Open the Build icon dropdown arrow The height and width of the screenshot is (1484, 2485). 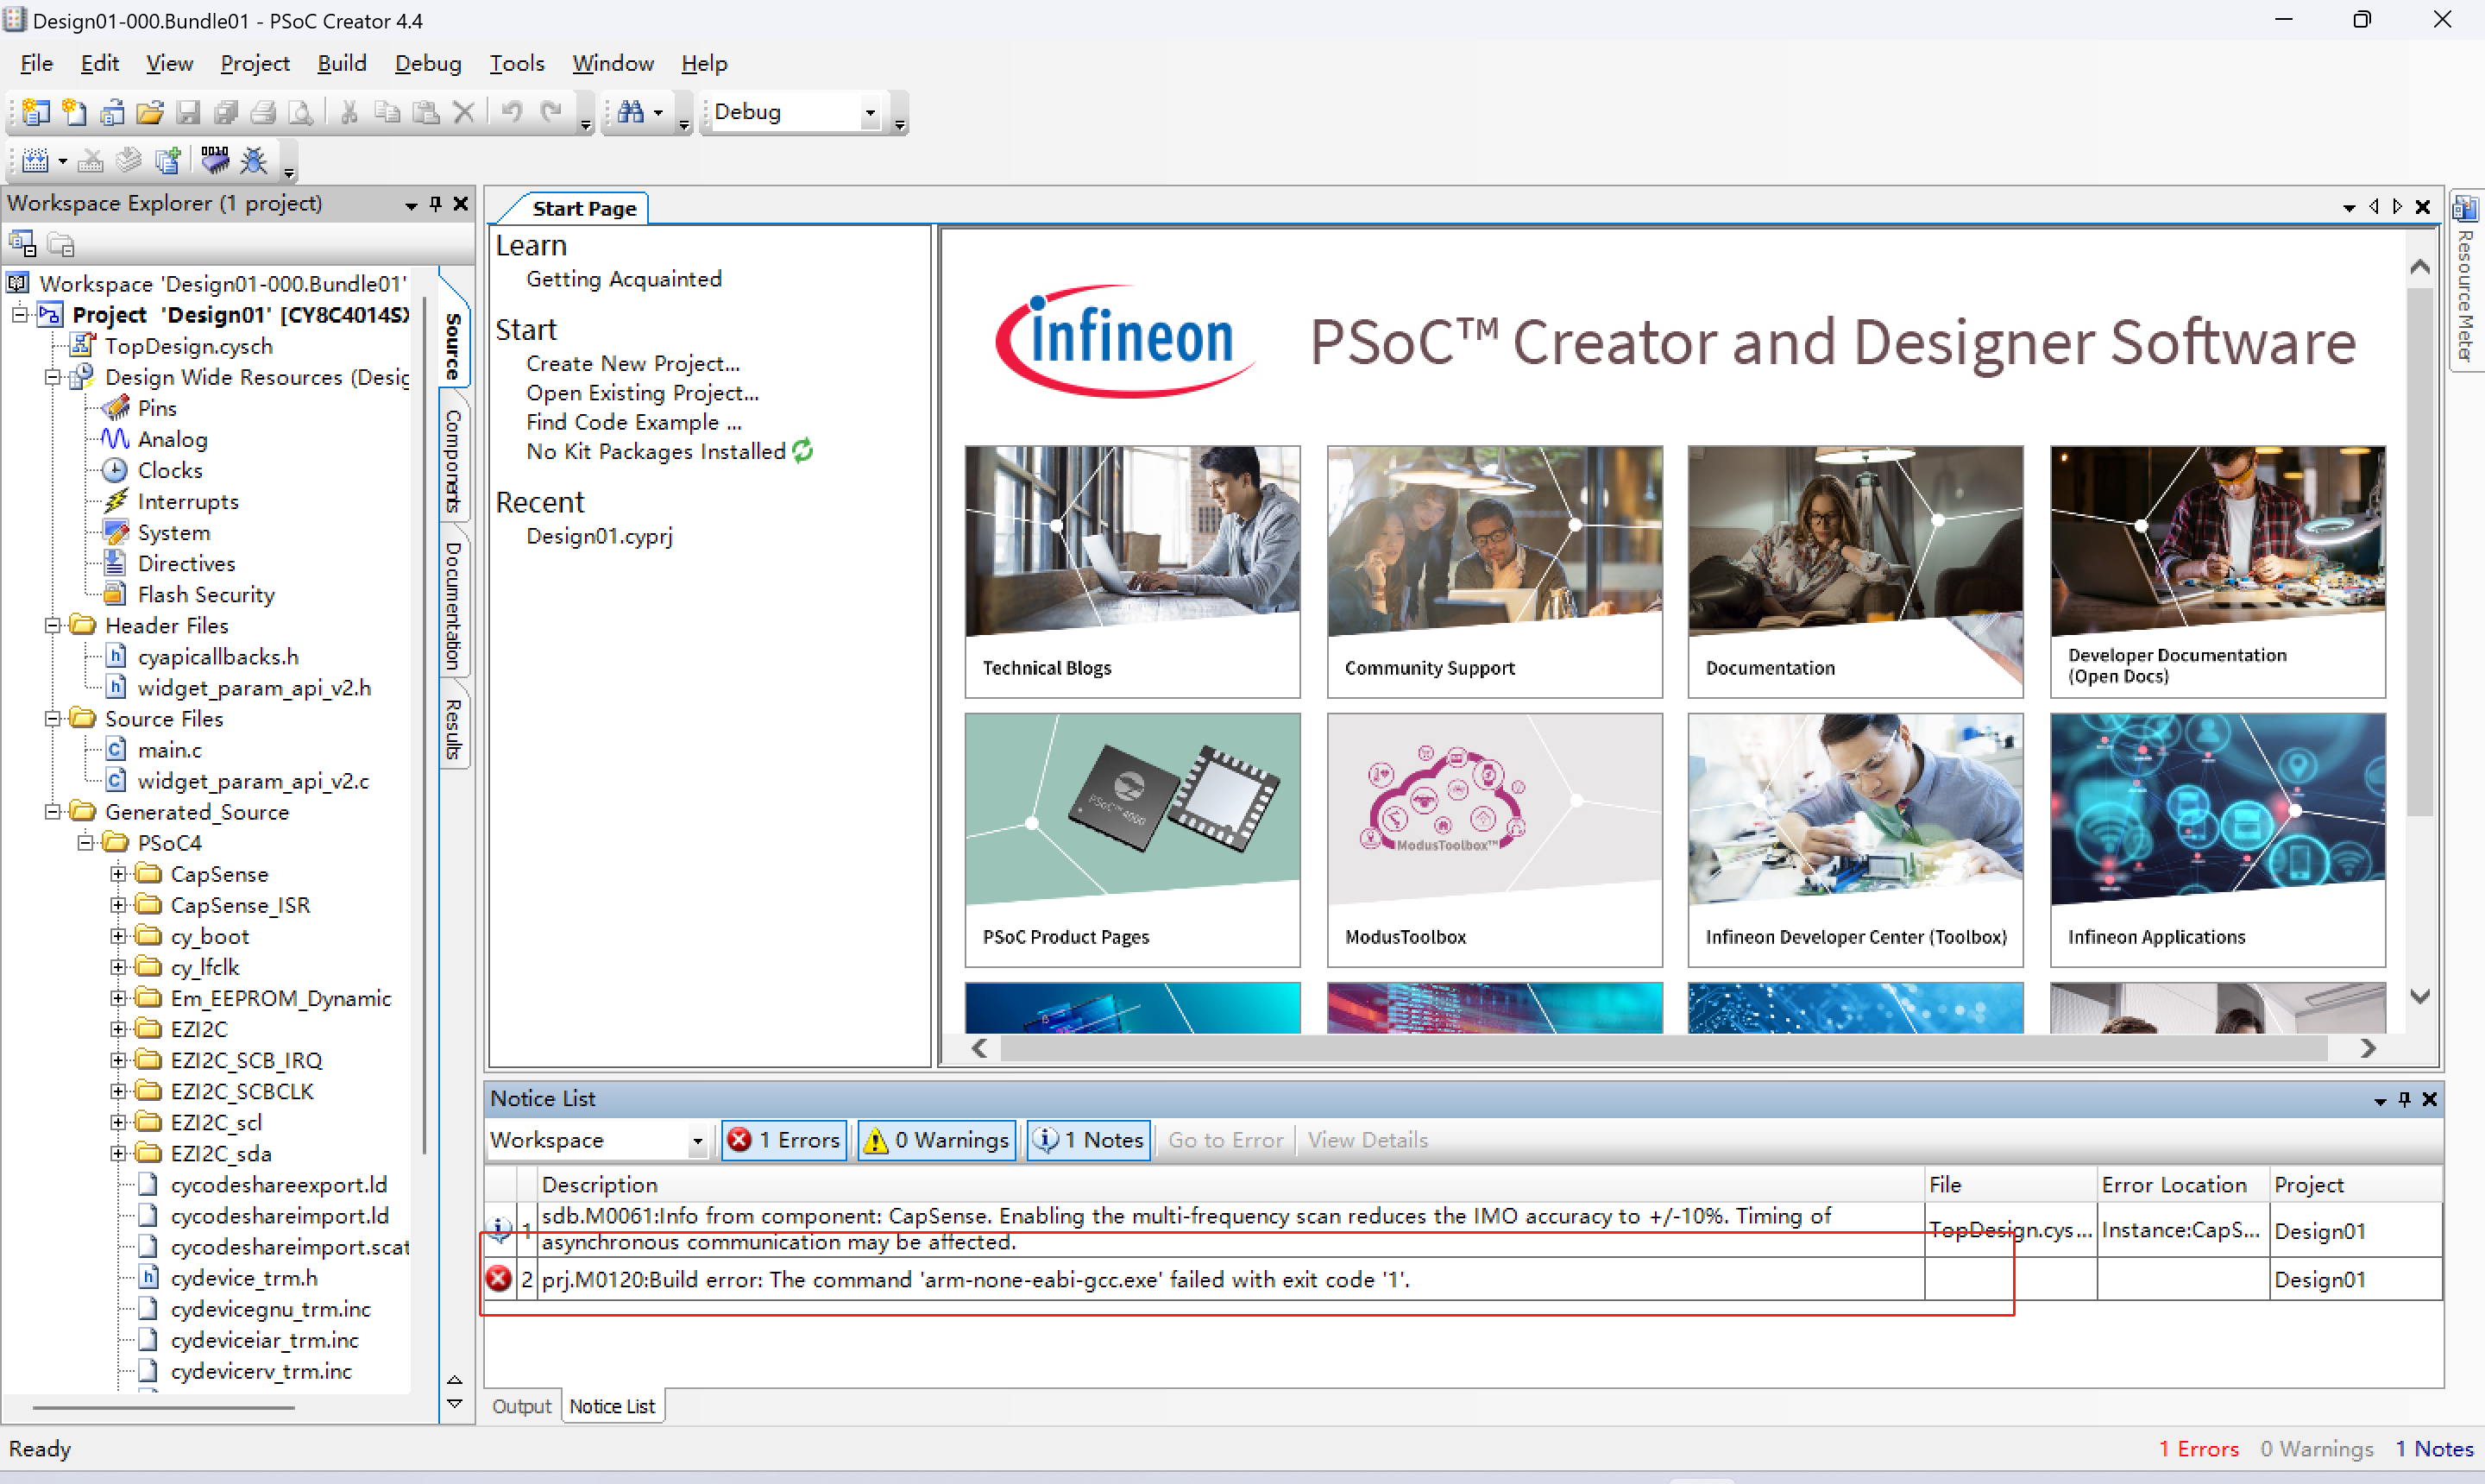pyautogui.click(x=62, y=161)
